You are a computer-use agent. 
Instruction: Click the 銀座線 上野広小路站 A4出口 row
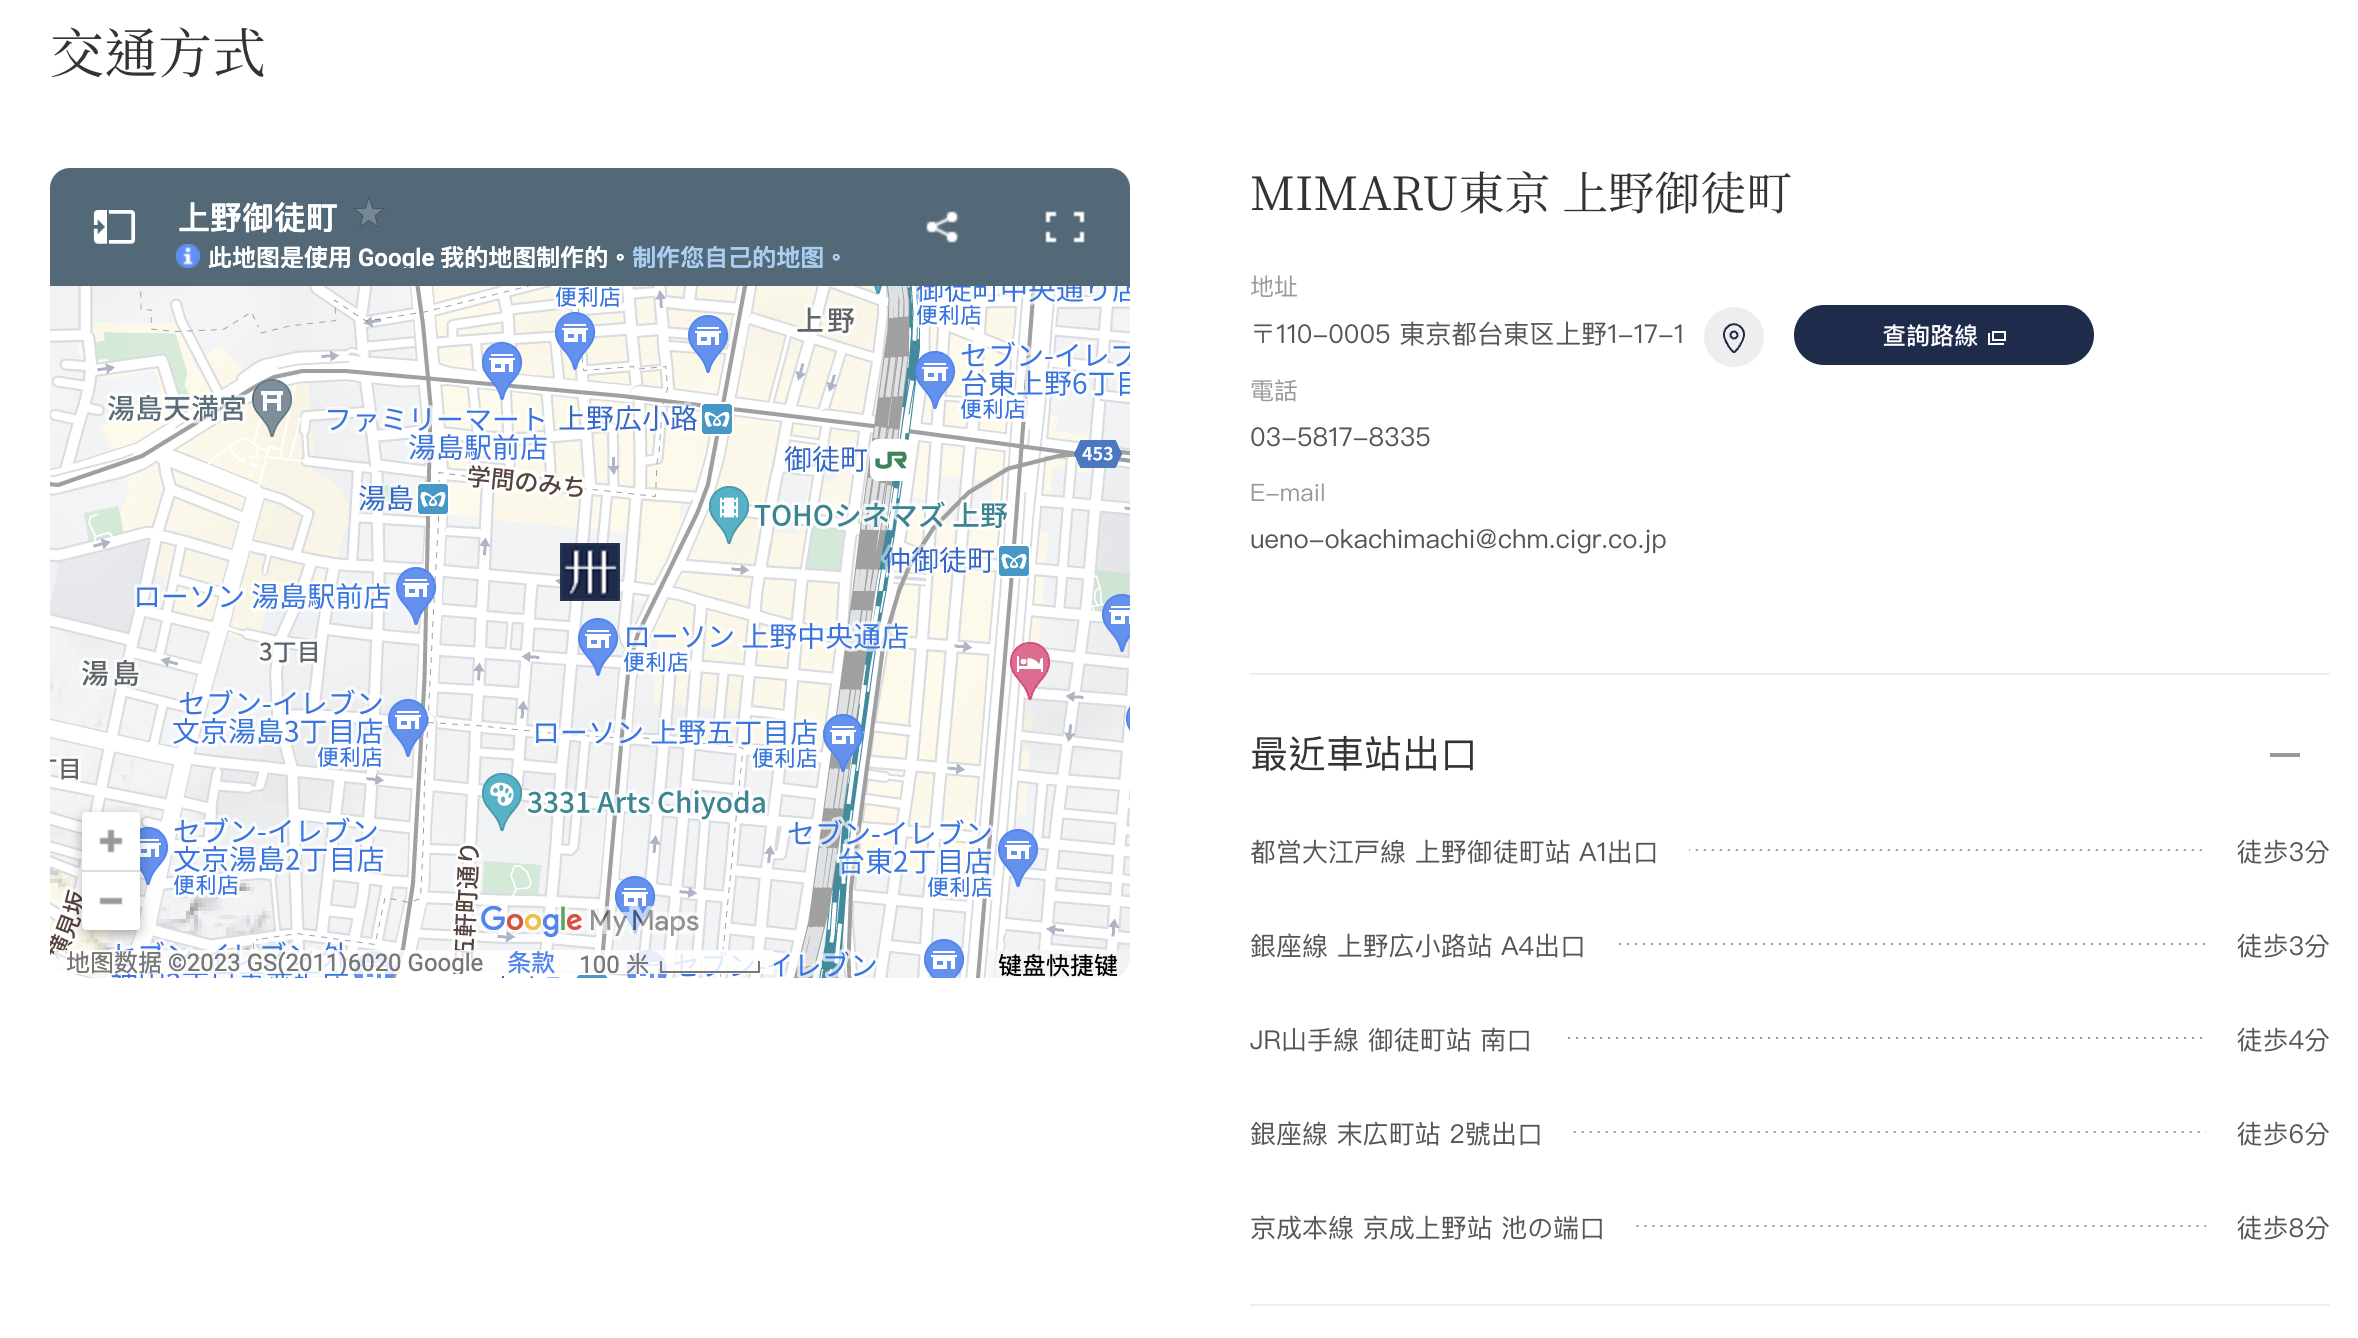pyautogui.click(x=1789, y=946)
